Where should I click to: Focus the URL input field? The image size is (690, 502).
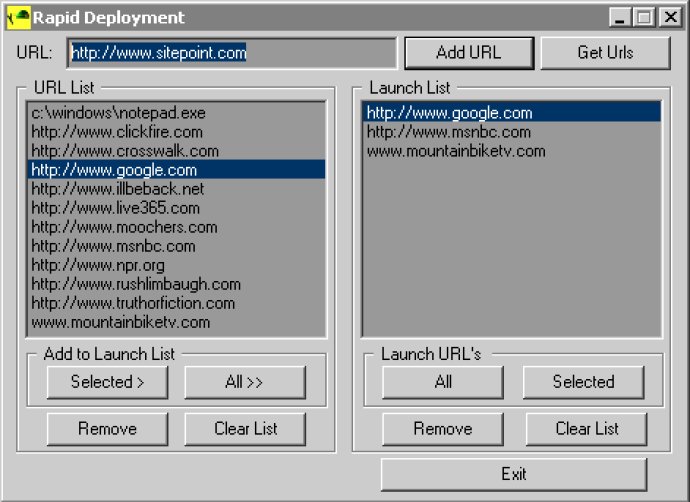[x=232, y=53]
